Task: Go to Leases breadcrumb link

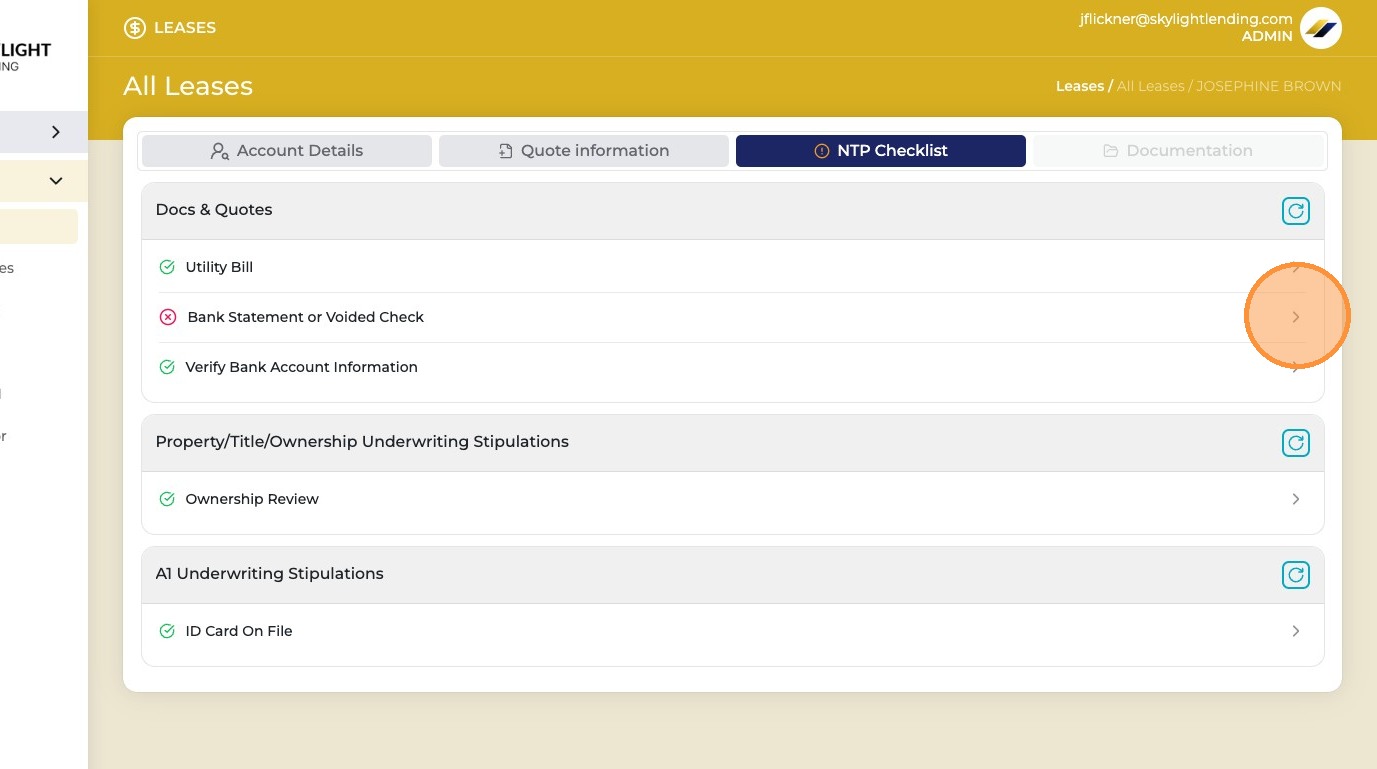Action: click(x=1080, y=86)
